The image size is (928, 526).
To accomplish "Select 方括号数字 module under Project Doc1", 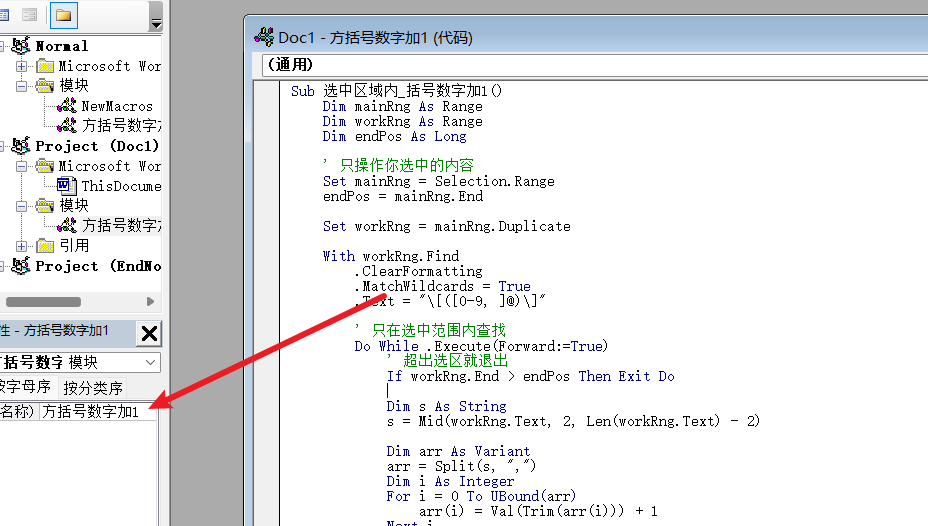I will coord(120,226).
